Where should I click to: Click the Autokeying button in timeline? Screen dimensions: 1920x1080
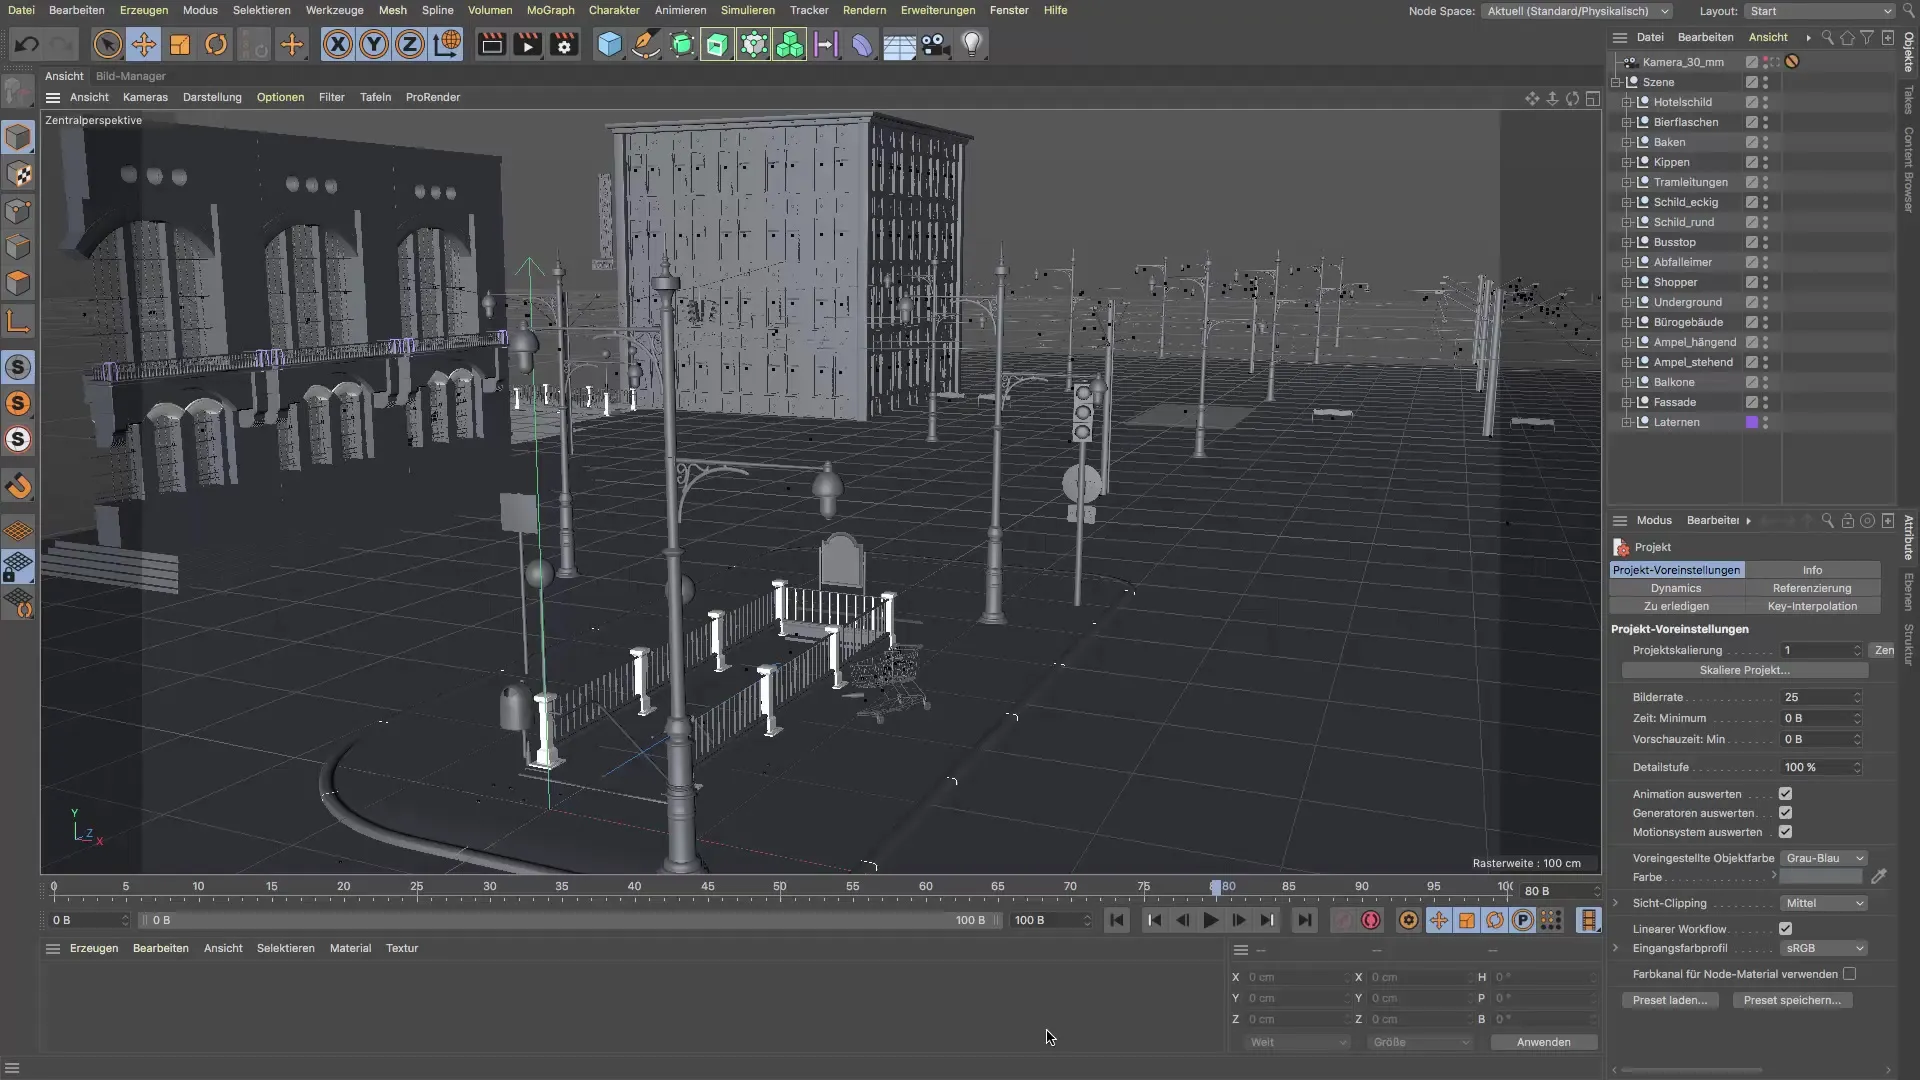pos(1371,920)
